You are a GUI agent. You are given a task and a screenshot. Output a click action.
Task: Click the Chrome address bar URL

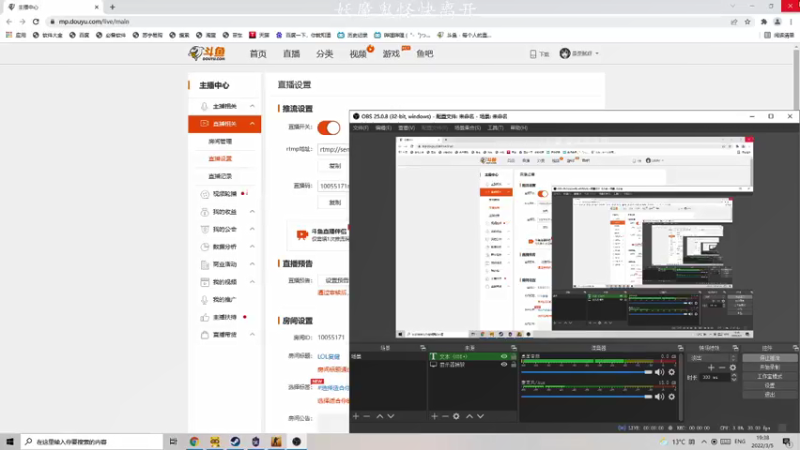coord(94,21)
